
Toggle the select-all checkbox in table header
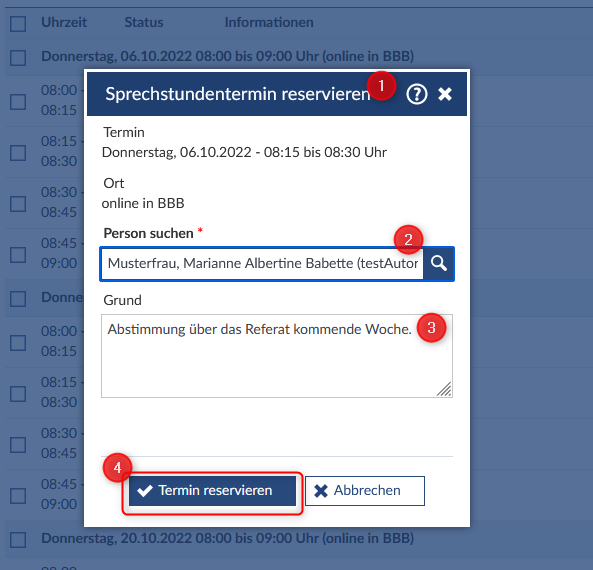[18, 23]
